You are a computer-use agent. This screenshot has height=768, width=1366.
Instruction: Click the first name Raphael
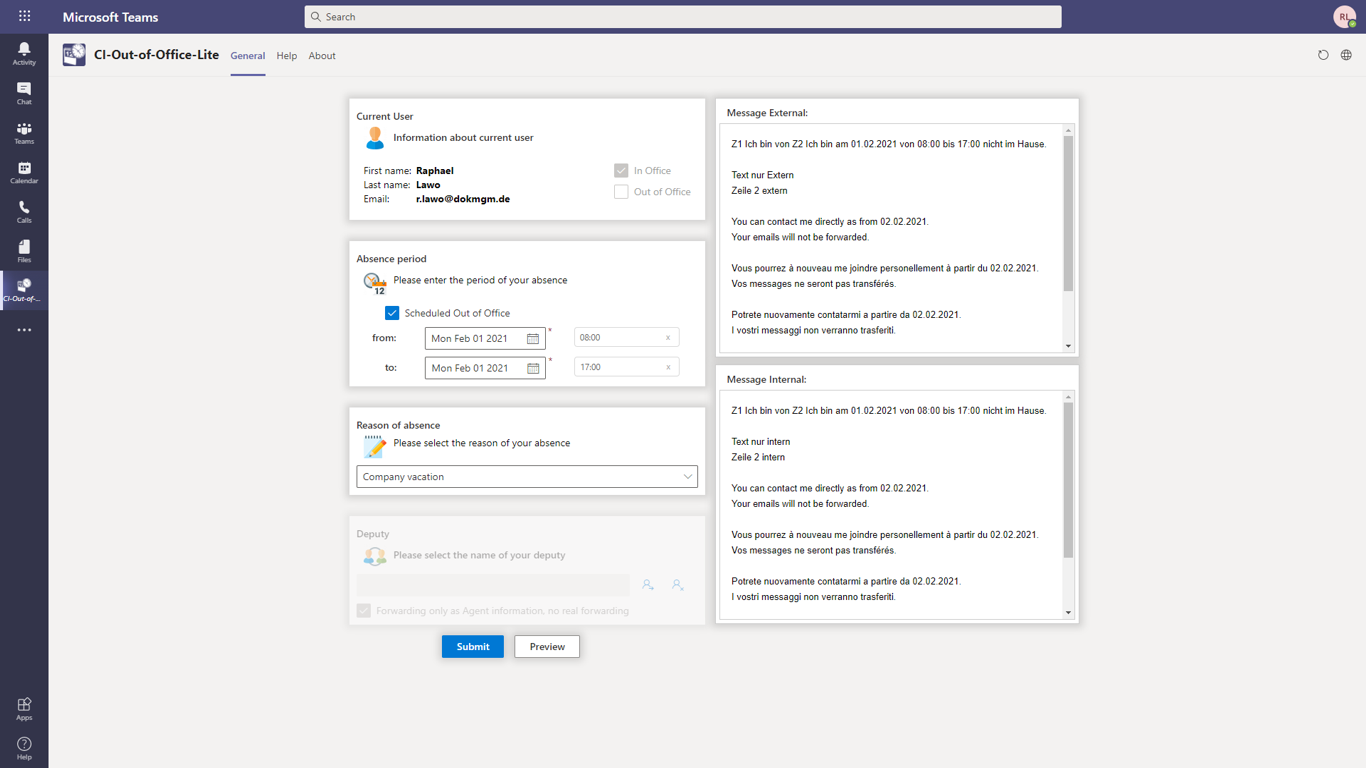(435, 171)
